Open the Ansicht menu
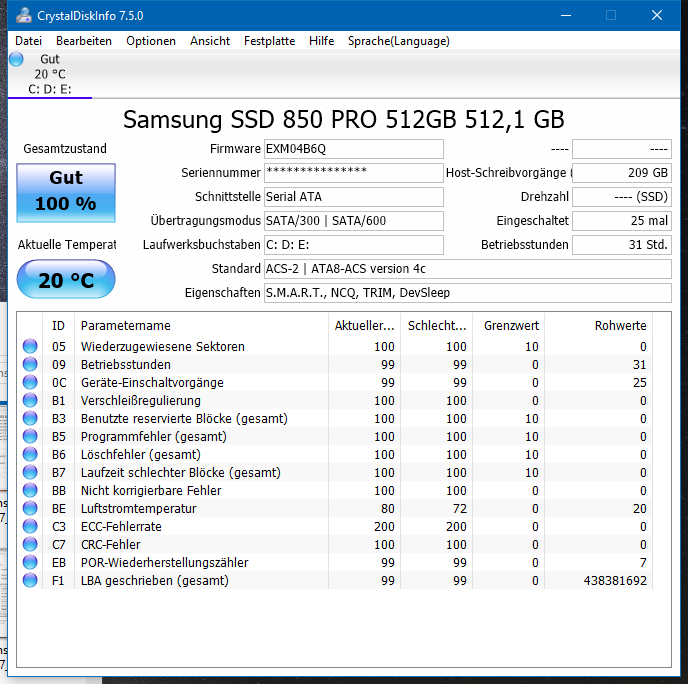Viewport: 688px width, 684px height. coord(210,41)
